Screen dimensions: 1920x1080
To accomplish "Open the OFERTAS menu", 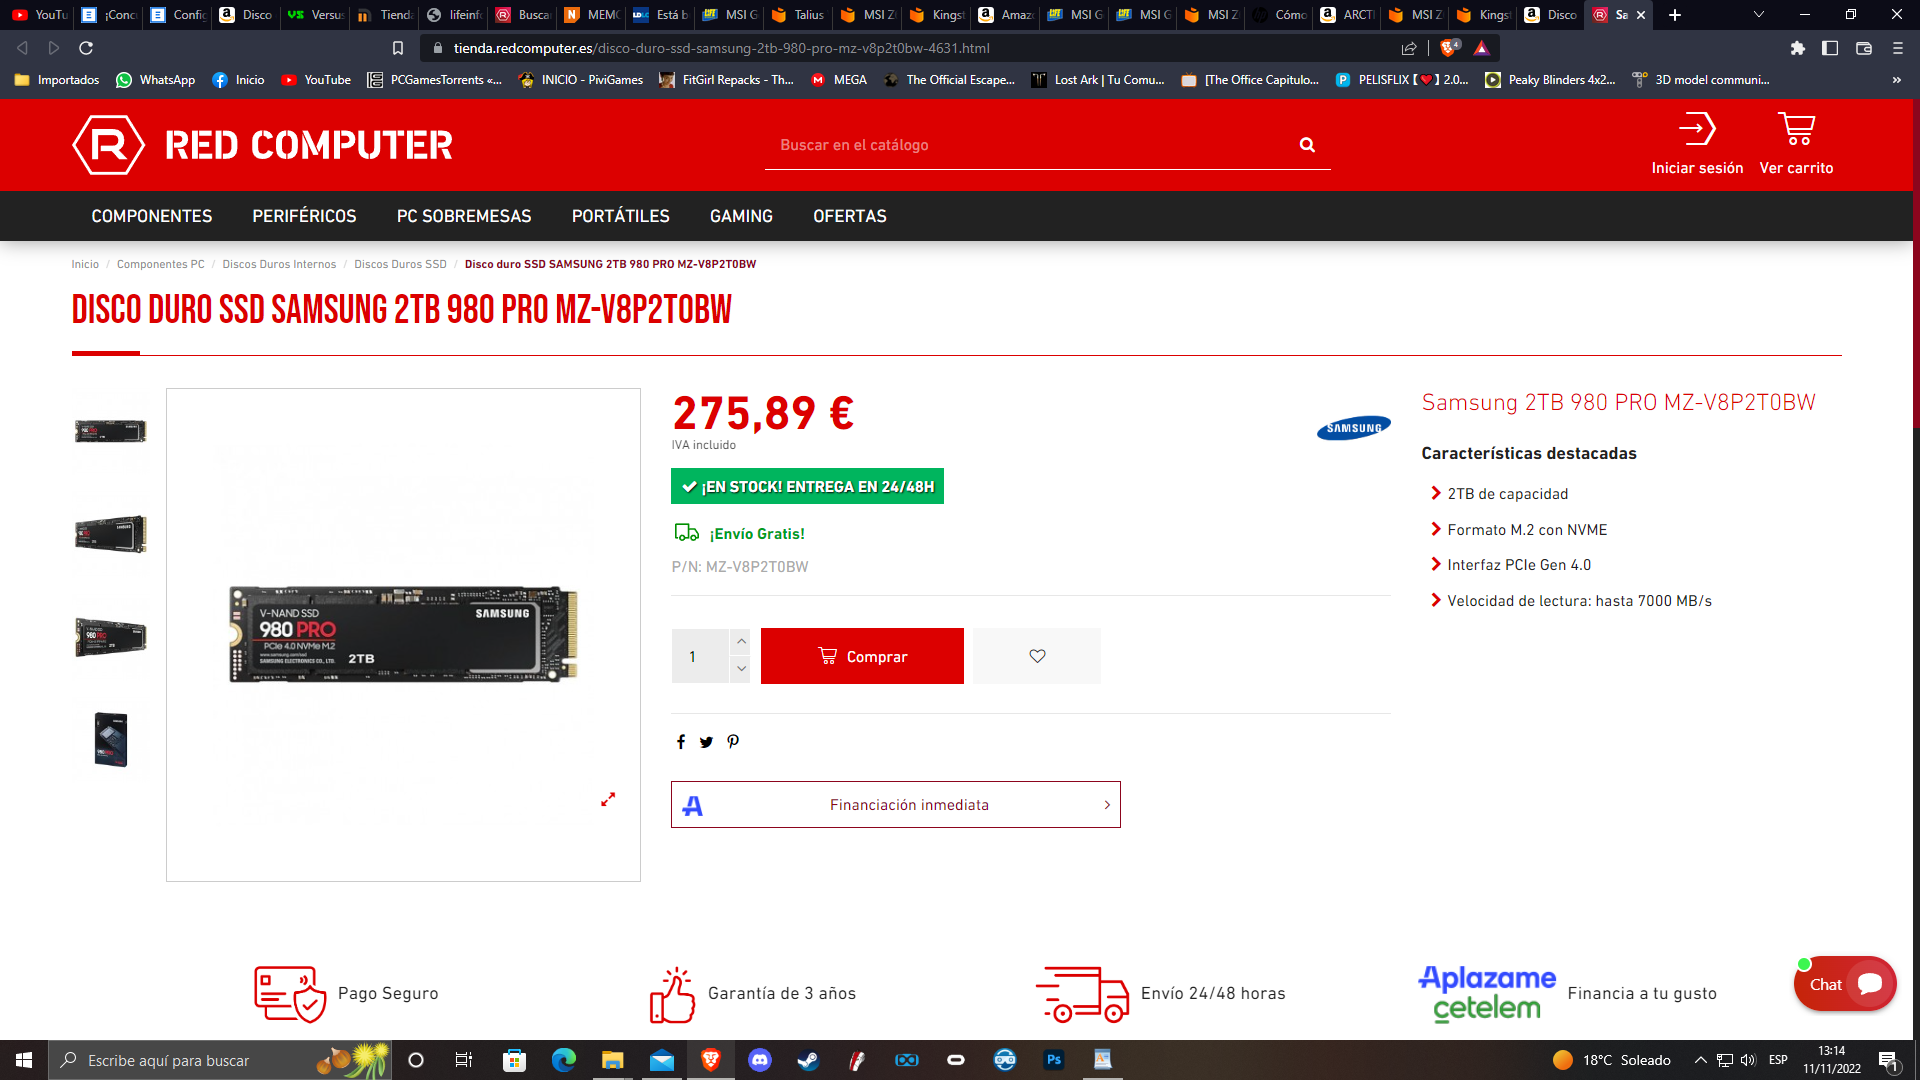I will click(850, 216).
